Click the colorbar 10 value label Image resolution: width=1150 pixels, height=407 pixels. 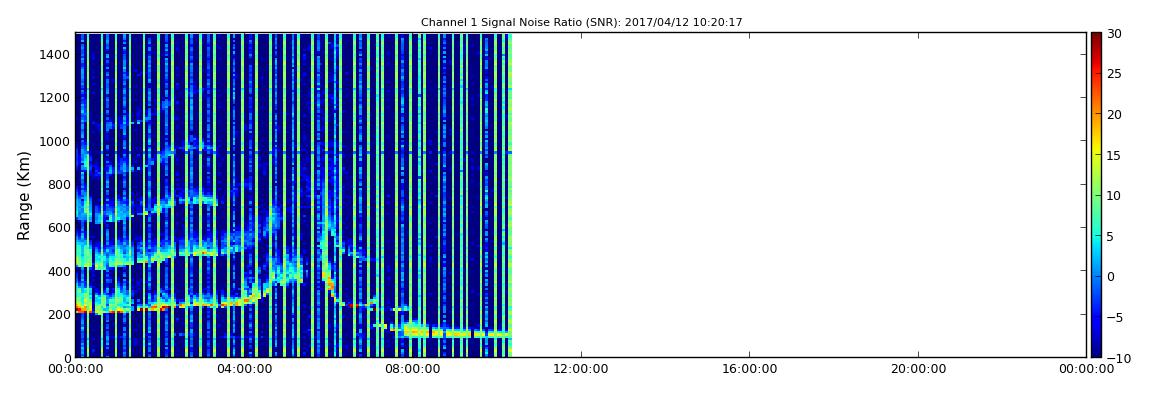(x=1114, y=195)
